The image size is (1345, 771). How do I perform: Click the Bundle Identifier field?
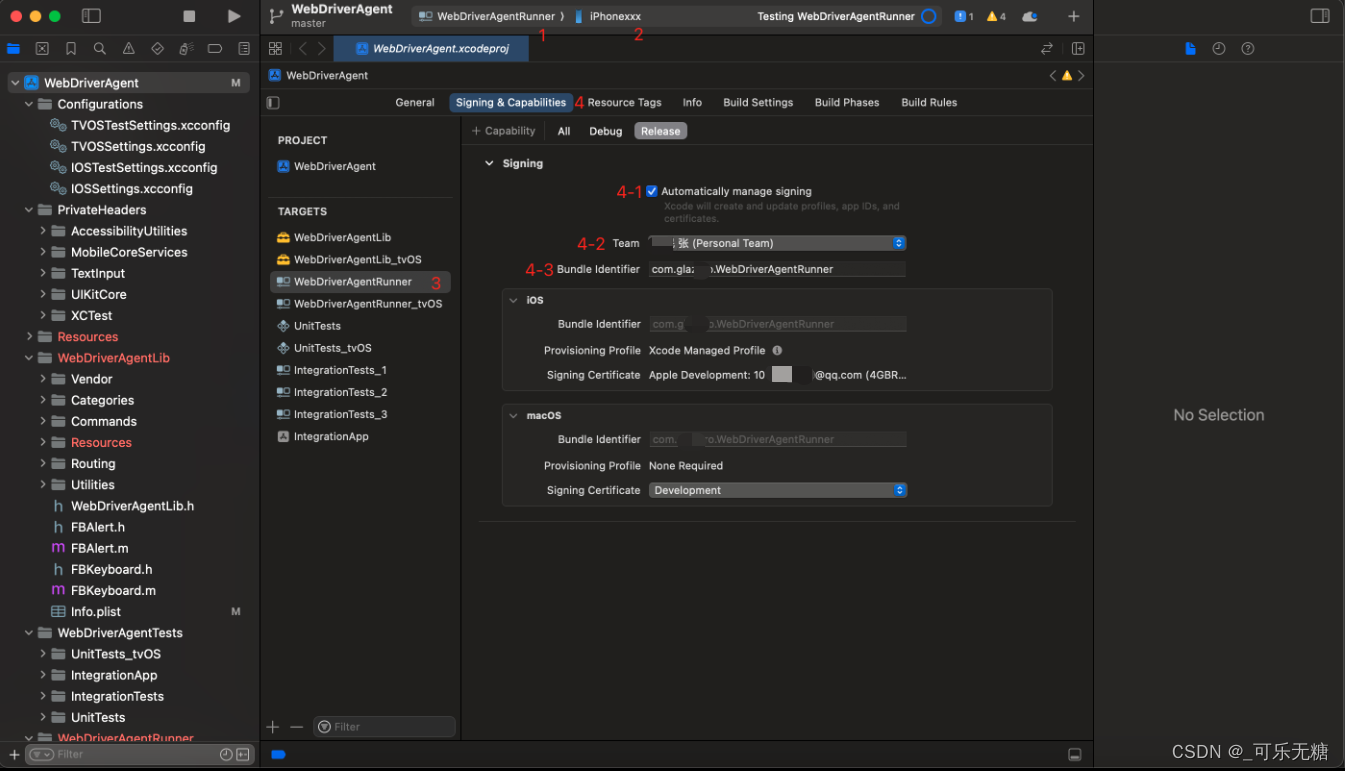[777, 269]
